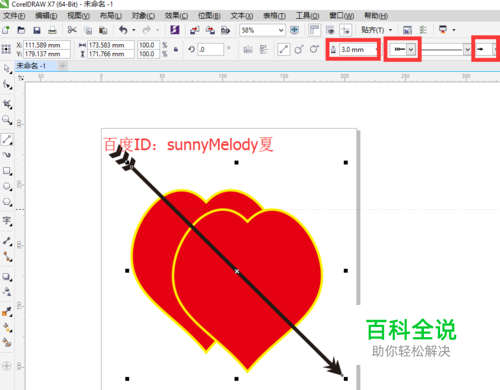Add a new document tab with plus
Viewport: 500px width, 390px height.
coord(62,66)
